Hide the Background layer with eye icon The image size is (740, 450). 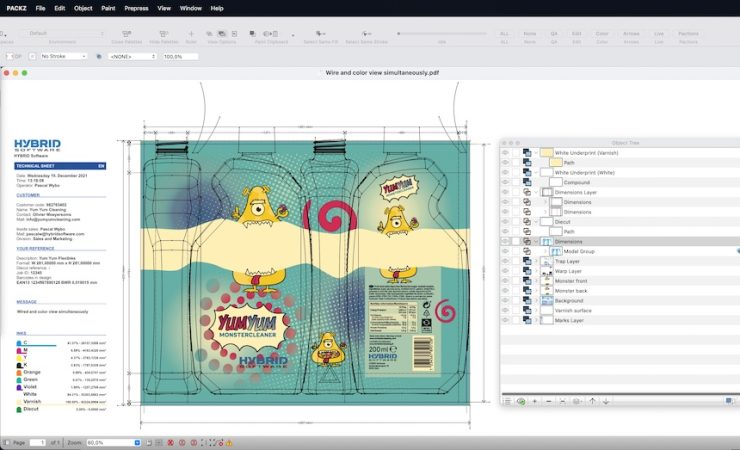point(505,300)
